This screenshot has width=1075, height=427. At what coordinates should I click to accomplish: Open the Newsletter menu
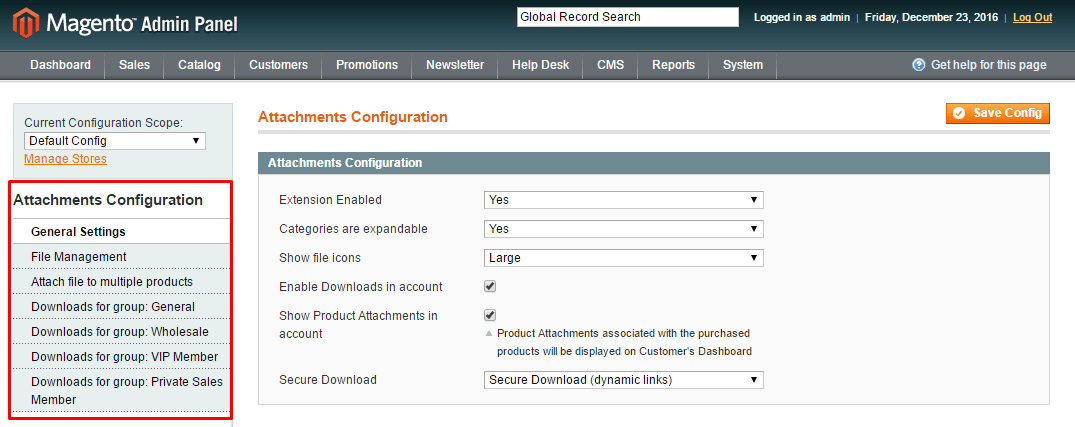click(455, 65)
